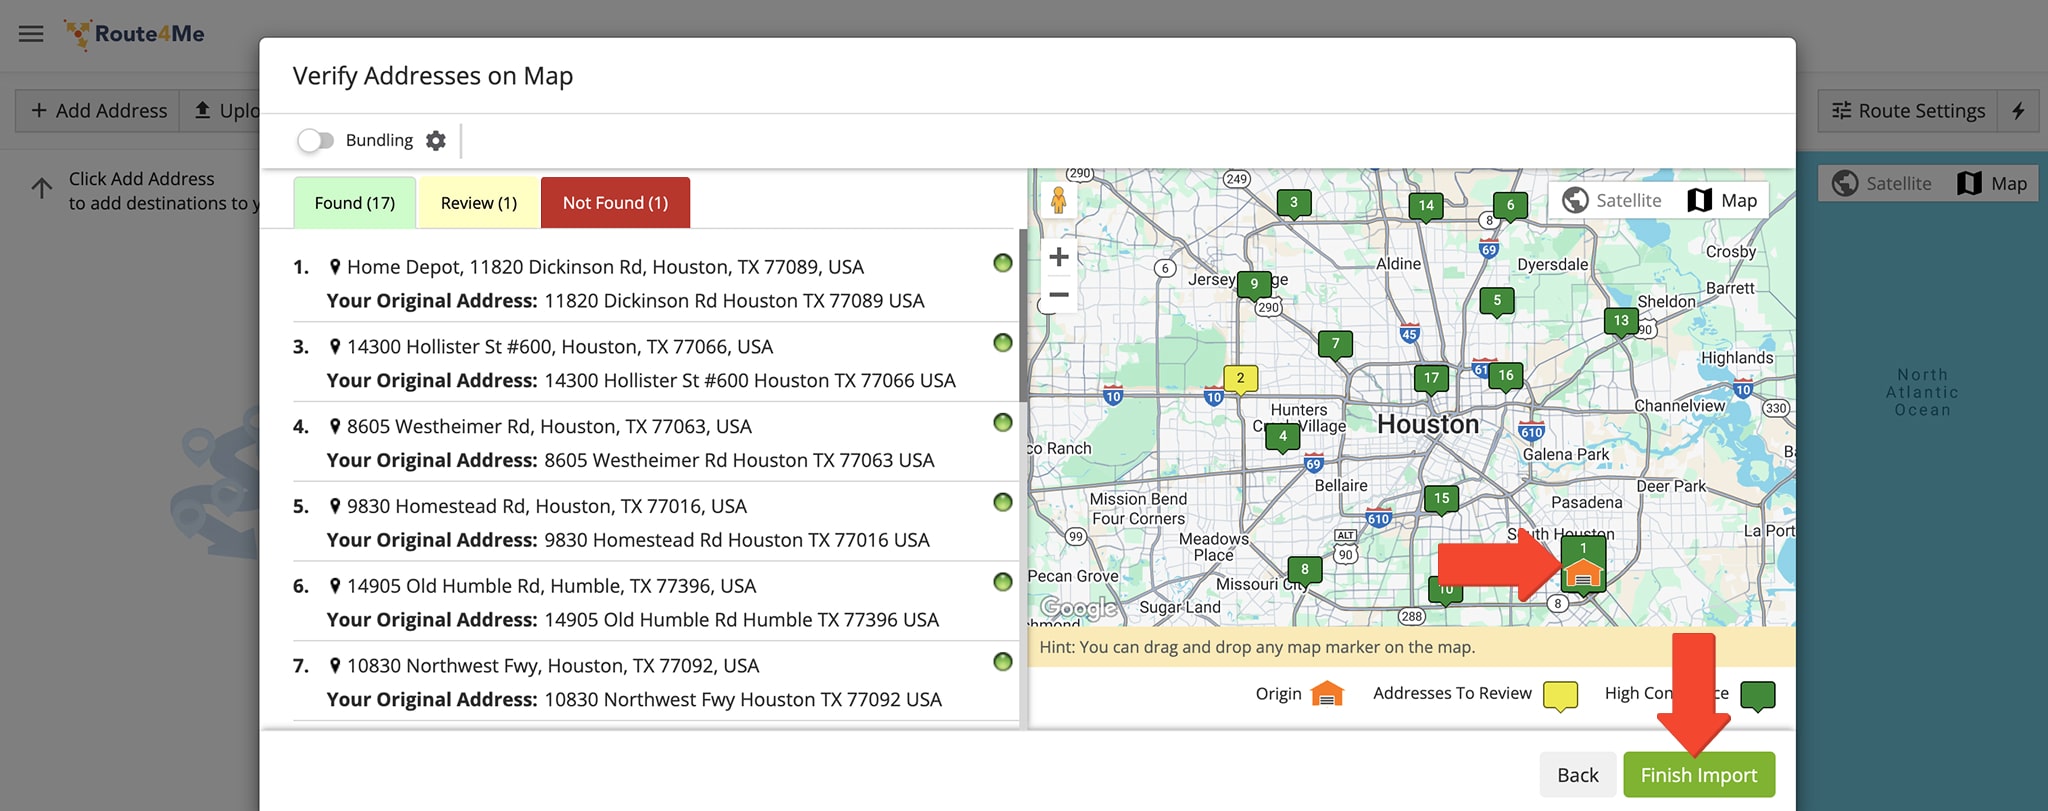Image resolution: width=2048 pixels, height=811 pixels.
Task: Zoom in on the dialog map
Action: point(1059,257)
